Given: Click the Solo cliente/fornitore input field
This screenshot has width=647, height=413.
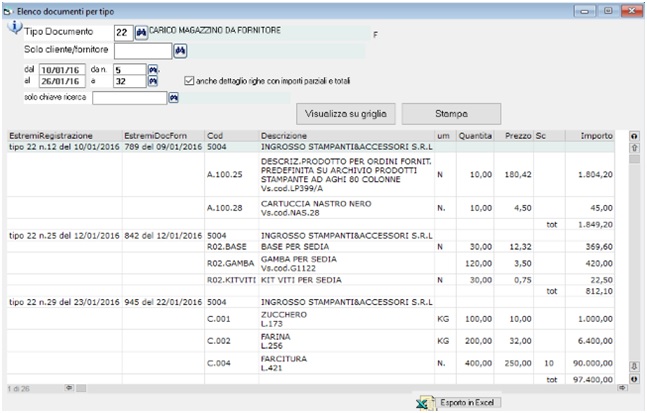Looking at the screenshot, I should [x=143, y=51].
